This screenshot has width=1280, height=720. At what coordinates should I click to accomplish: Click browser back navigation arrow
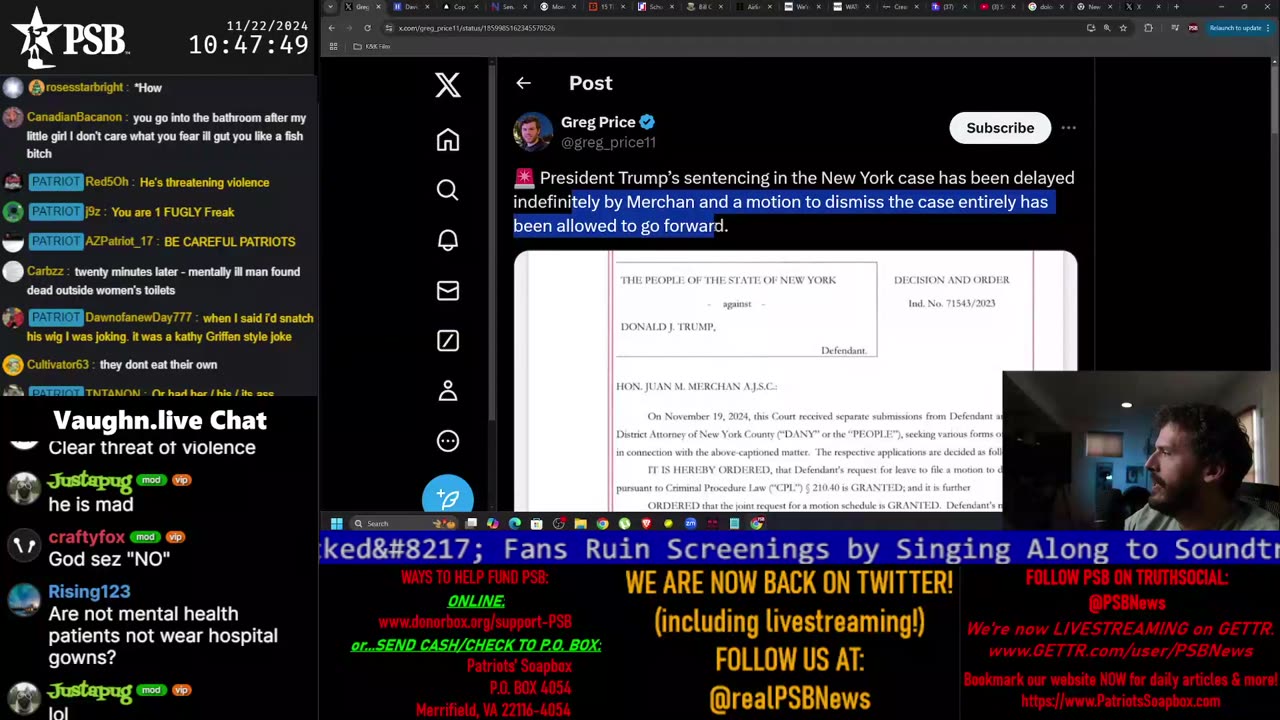331,28
